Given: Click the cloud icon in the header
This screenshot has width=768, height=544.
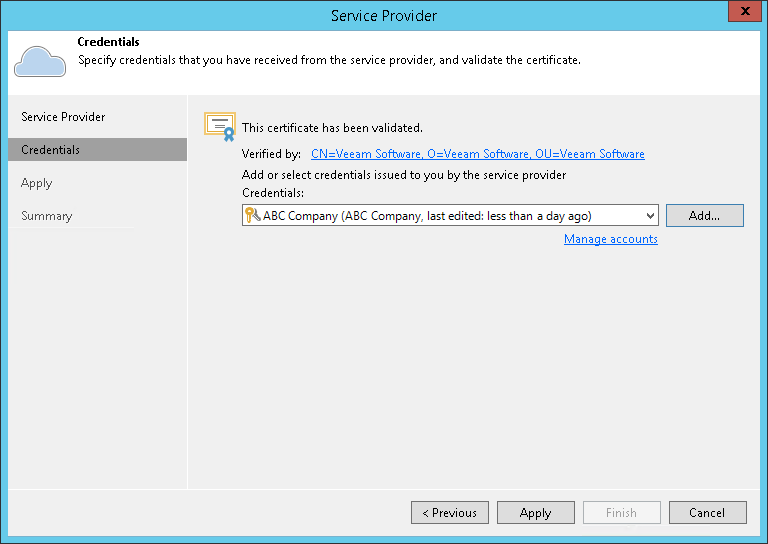Looking at the screenshot, I should click(40, 61).
